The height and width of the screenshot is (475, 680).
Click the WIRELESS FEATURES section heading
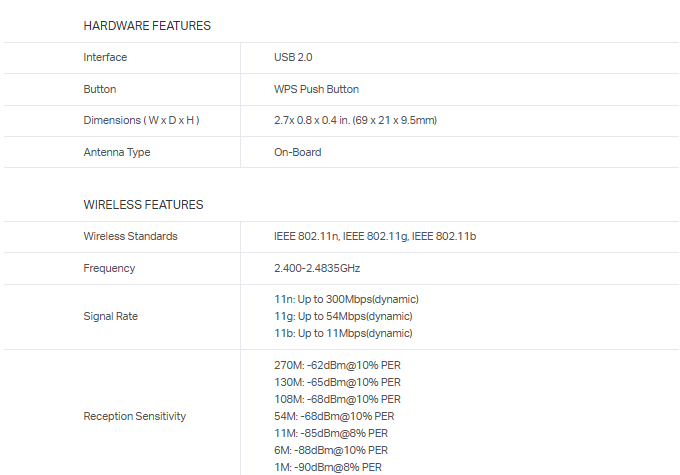point(143,205)
